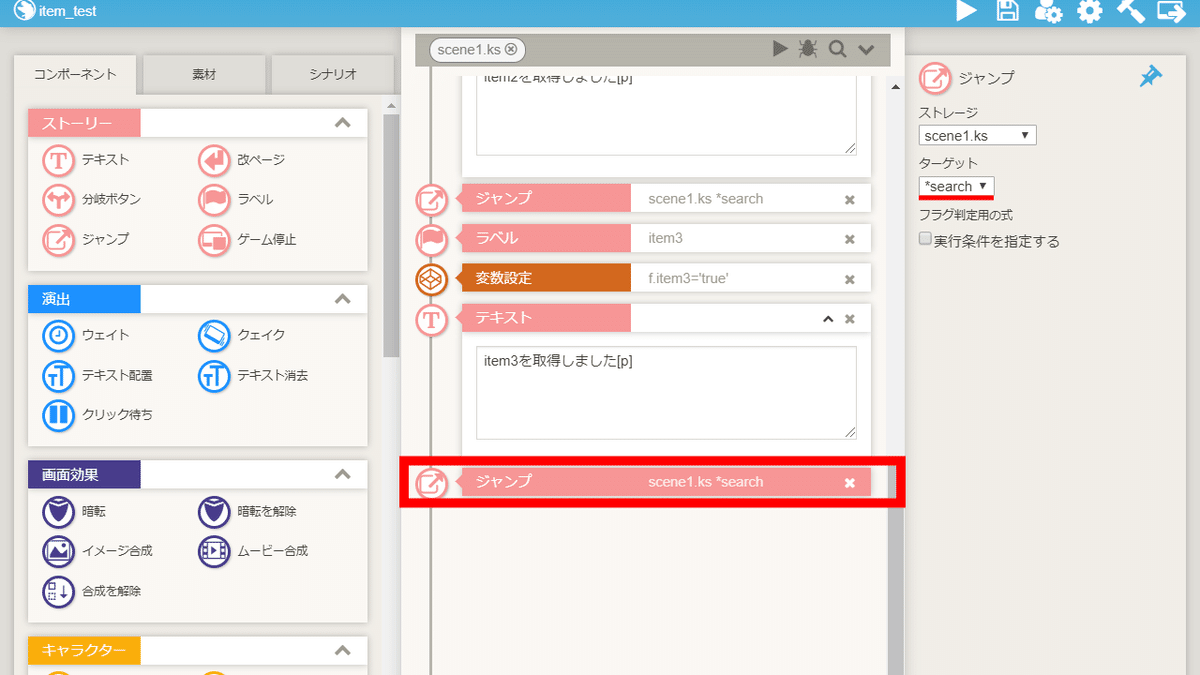Collapse the item3 テキスト block
1200x675 pixels.
pyautogui.click(x=827, y=319)
